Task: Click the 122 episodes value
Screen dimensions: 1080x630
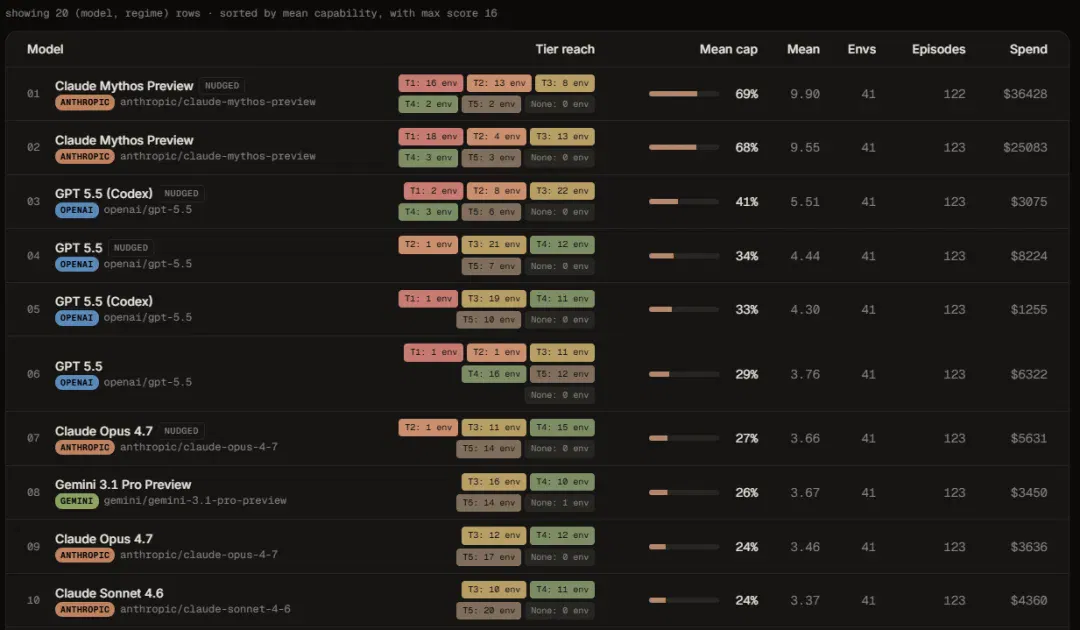Action: coord(954,94)
